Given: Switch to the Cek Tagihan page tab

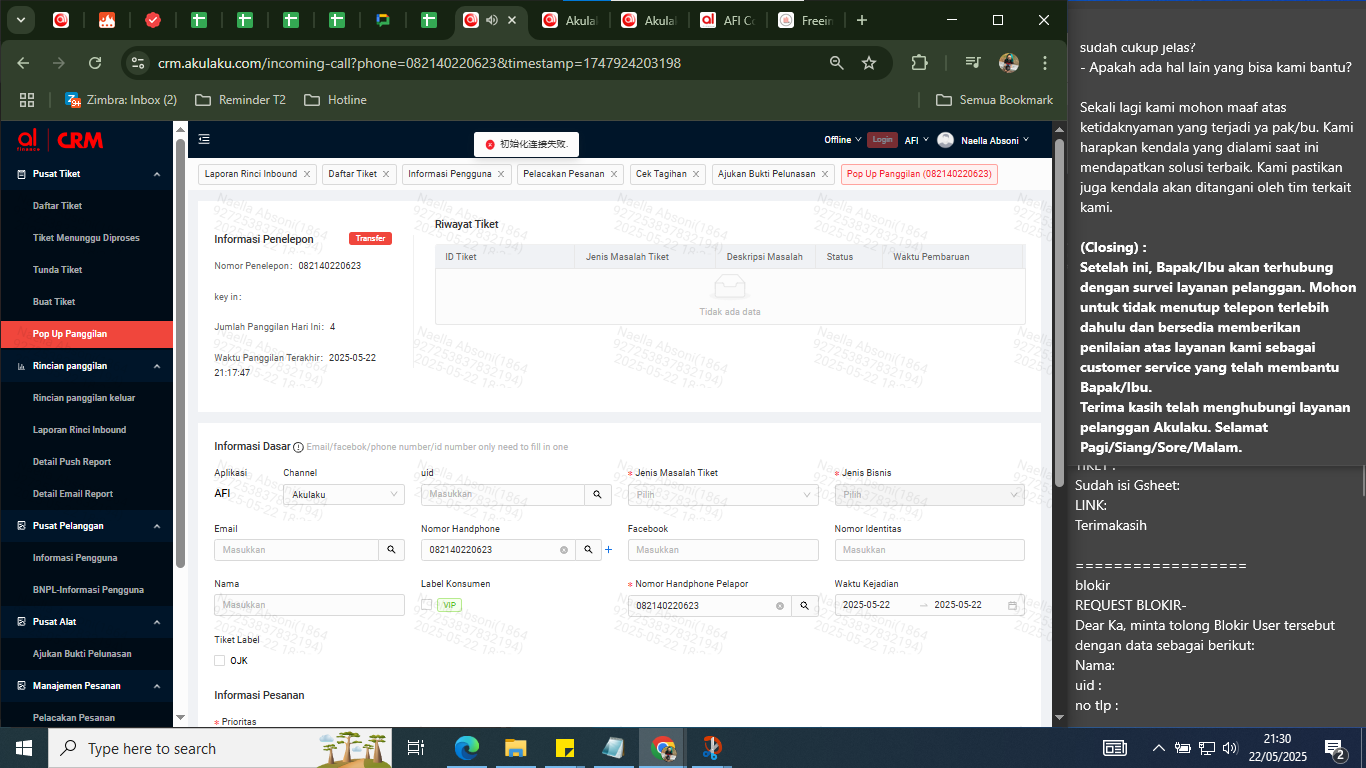Looking at the screenshot, I should coord(662,174).
